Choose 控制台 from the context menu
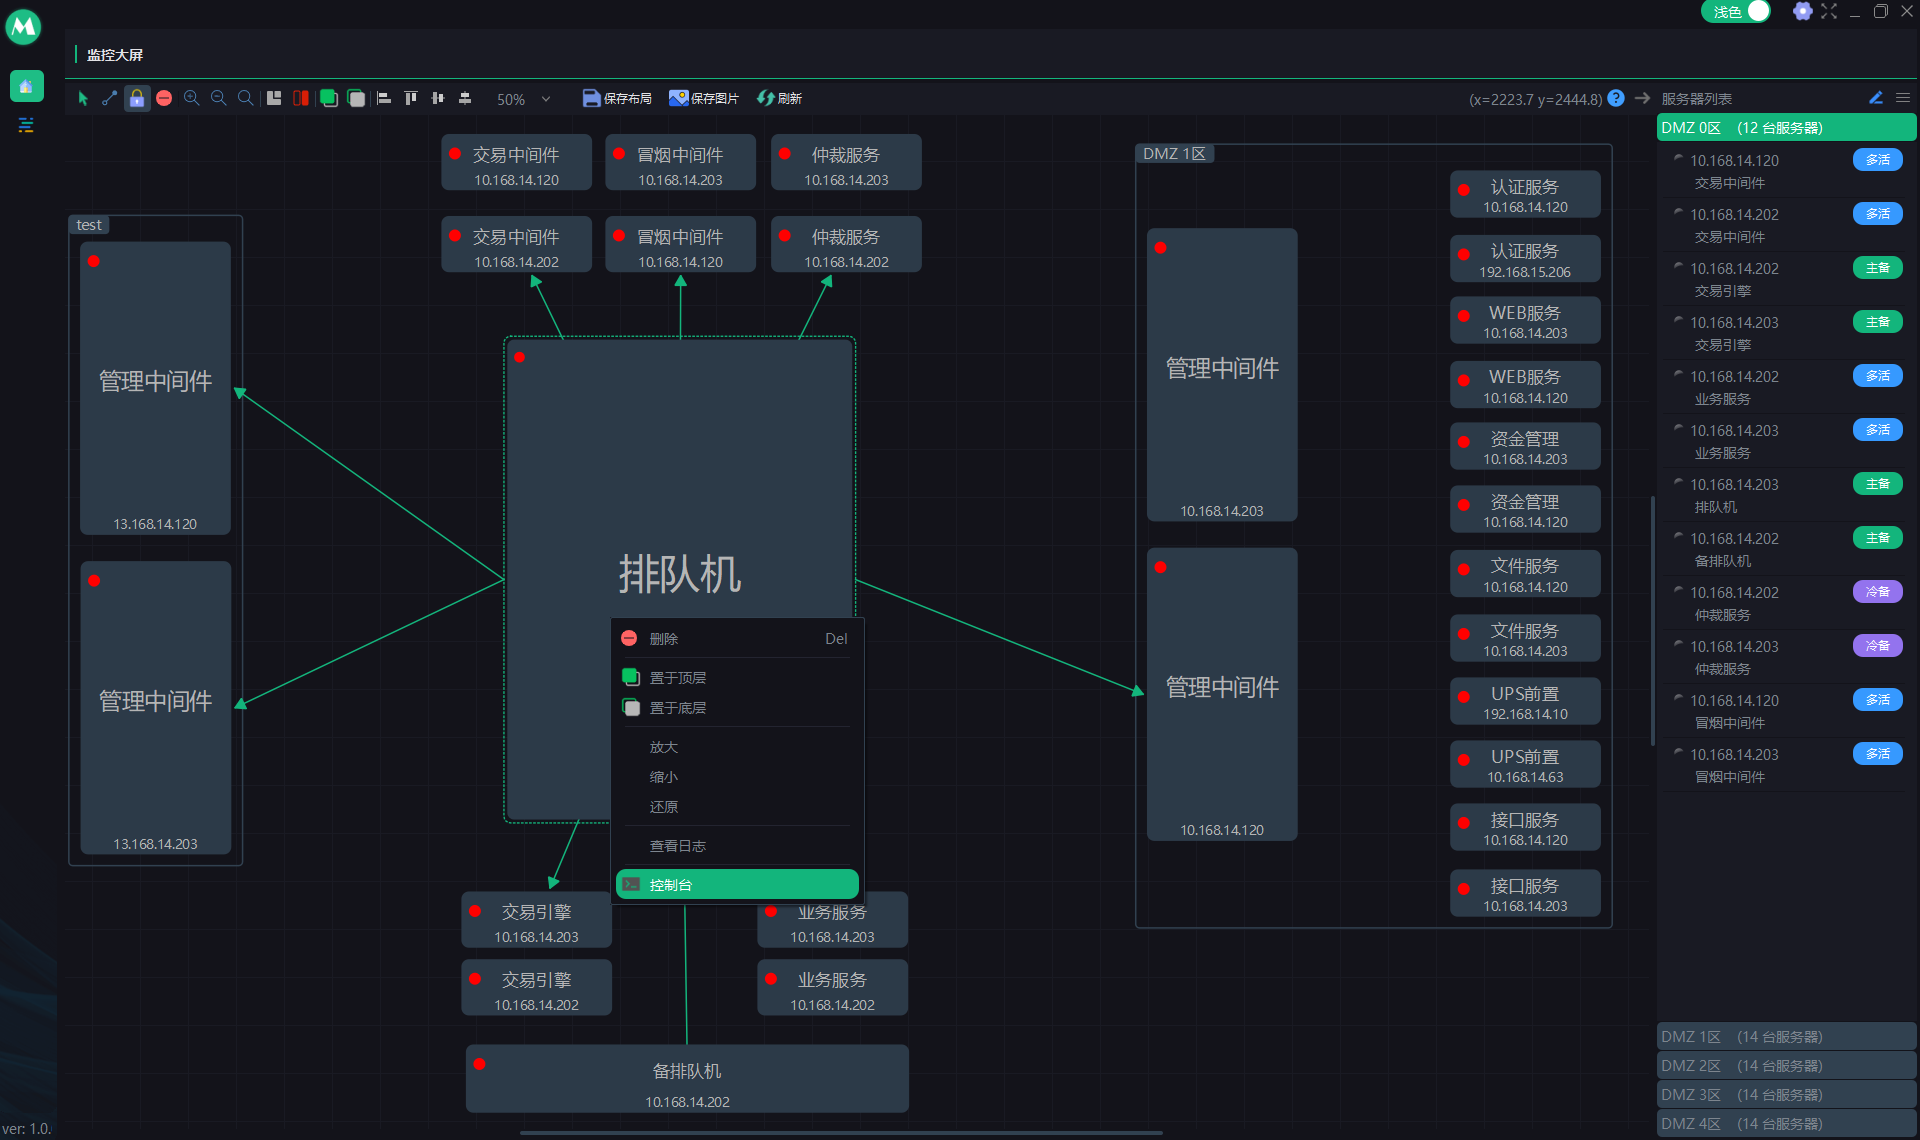Screen dimensions: 1920x1140 click(x=737, y=885)
